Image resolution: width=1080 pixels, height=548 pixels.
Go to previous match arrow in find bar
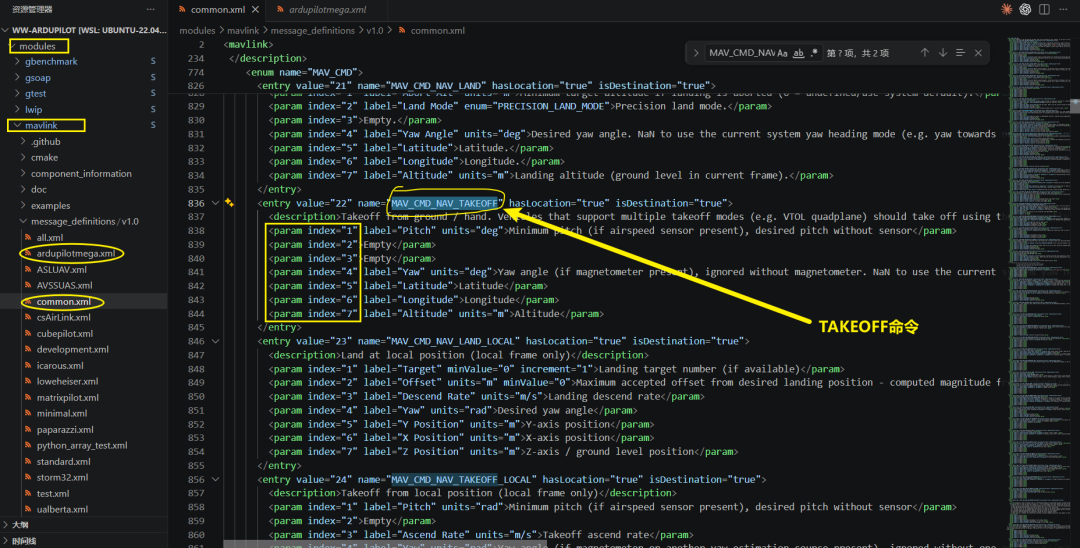pyautogui.click(x=924, y=53)
